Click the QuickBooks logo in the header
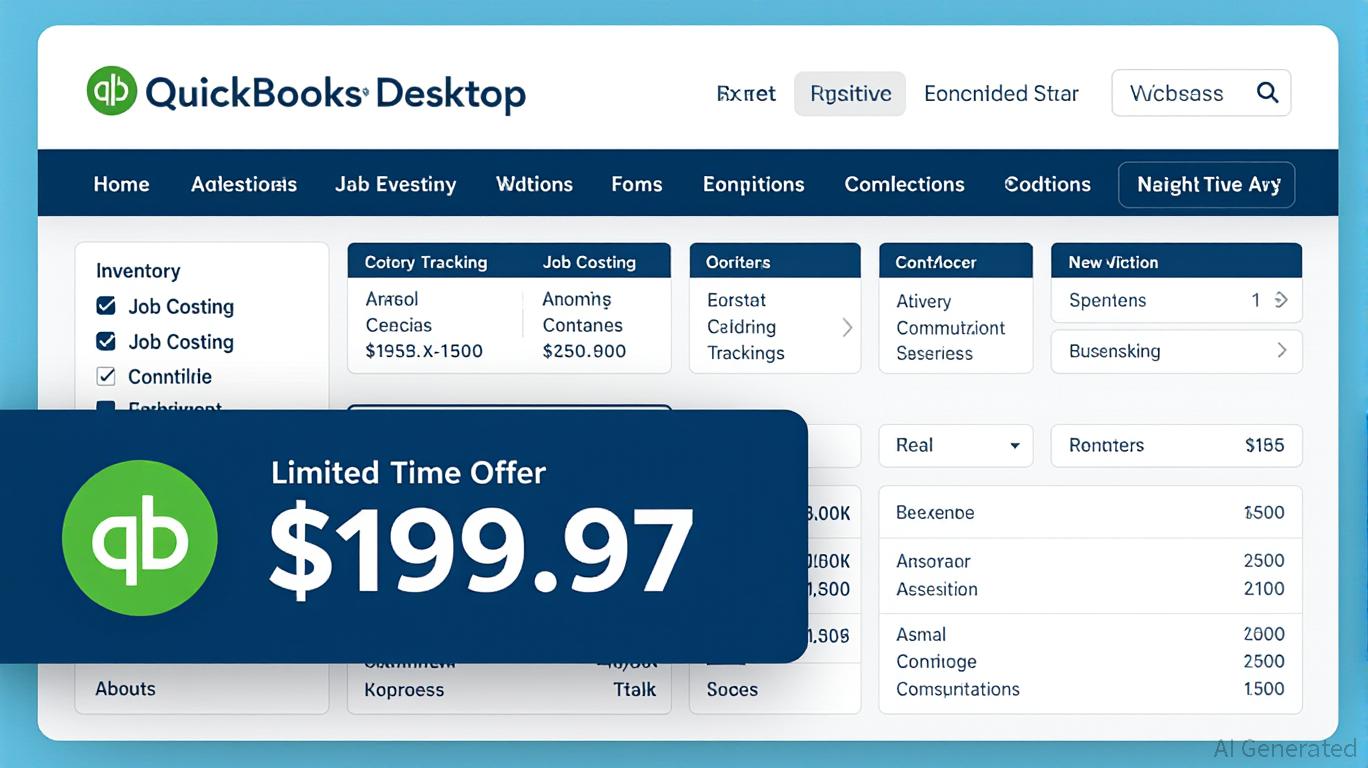The height and width of the screenshot is (768, 1368). (112, 92)
